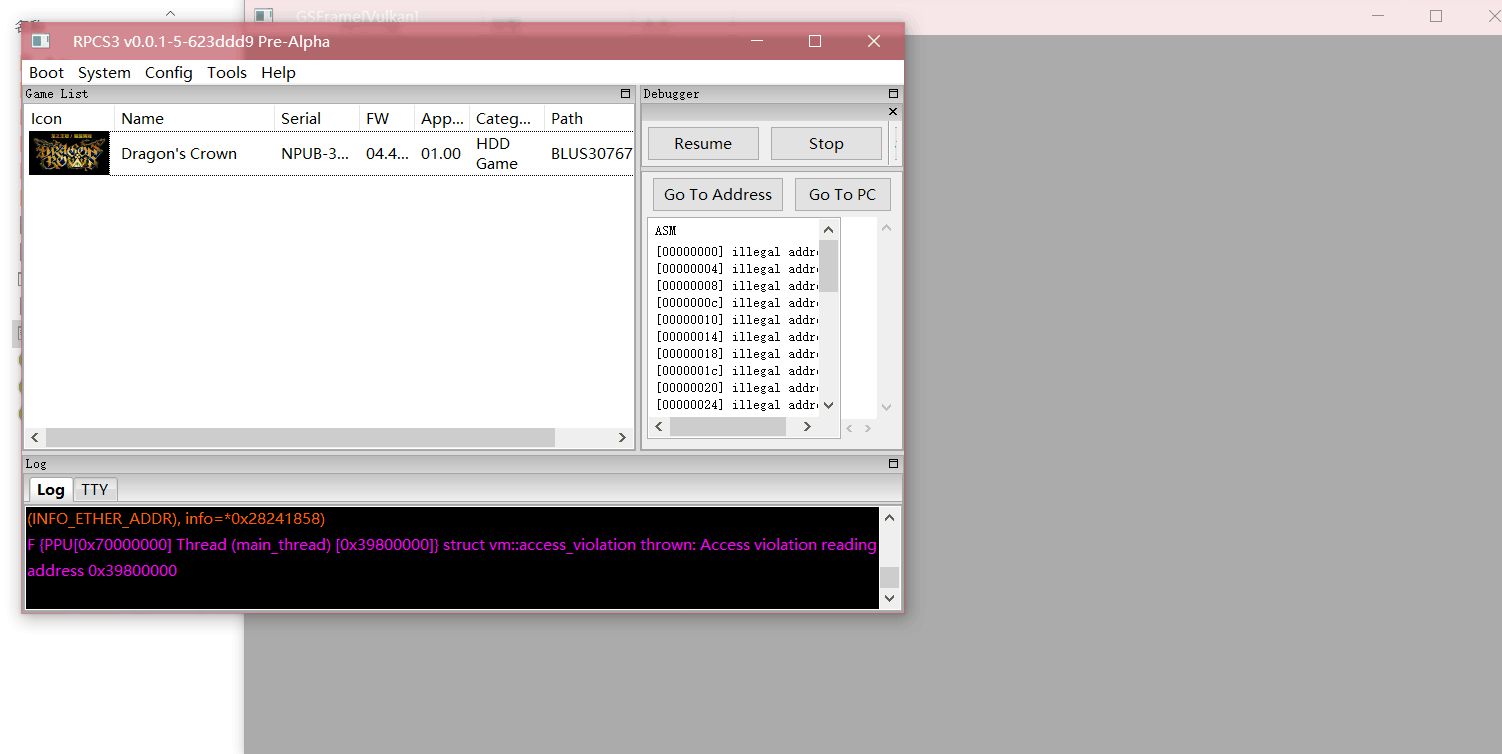
Task: Click ASM list scroll up arrow
Action: click(828, 230)
